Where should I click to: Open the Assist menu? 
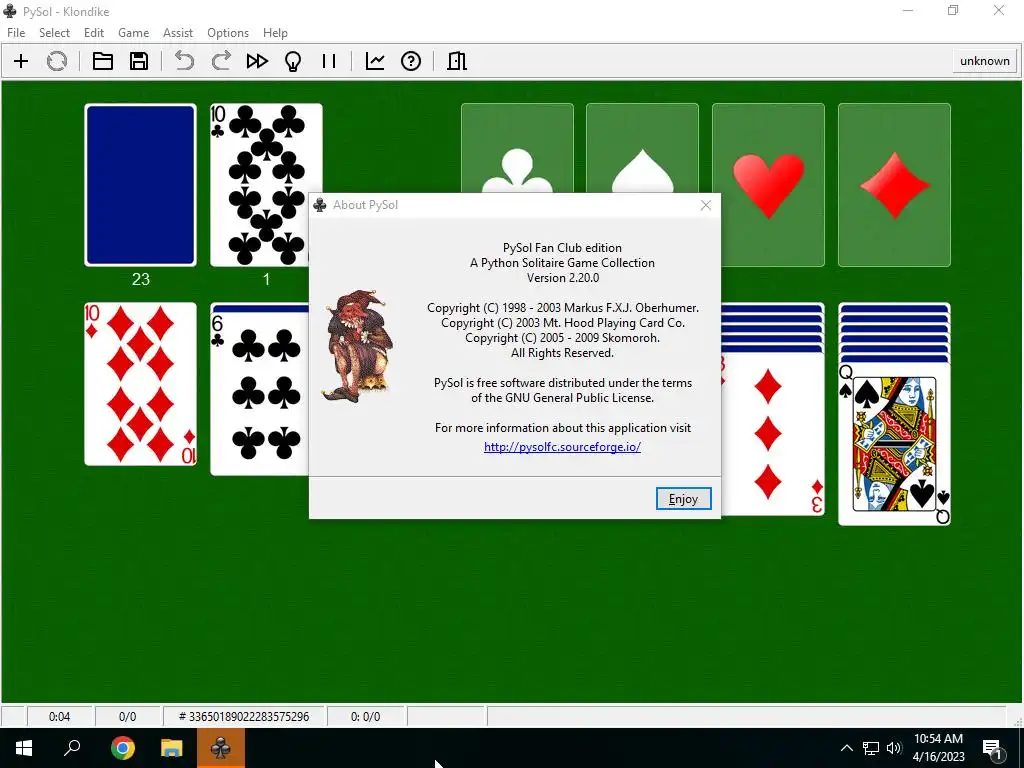178,33
